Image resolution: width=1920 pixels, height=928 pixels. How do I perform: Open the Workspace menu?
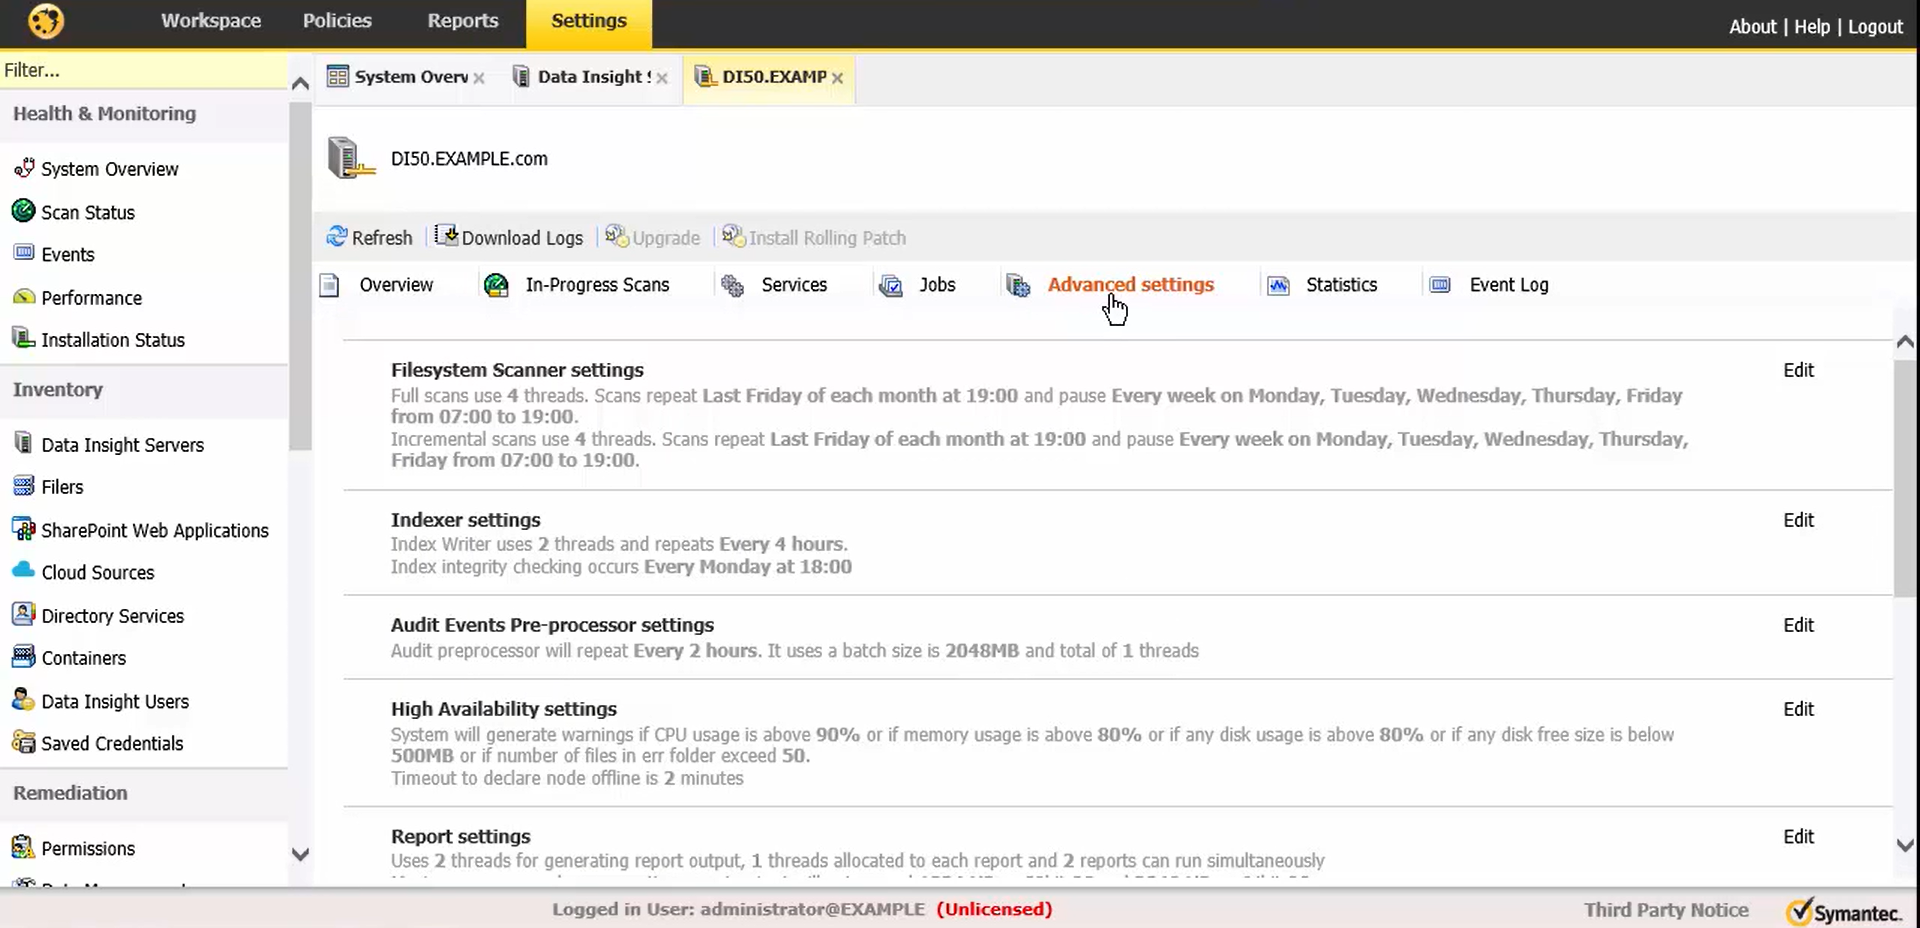pos(211,21)
